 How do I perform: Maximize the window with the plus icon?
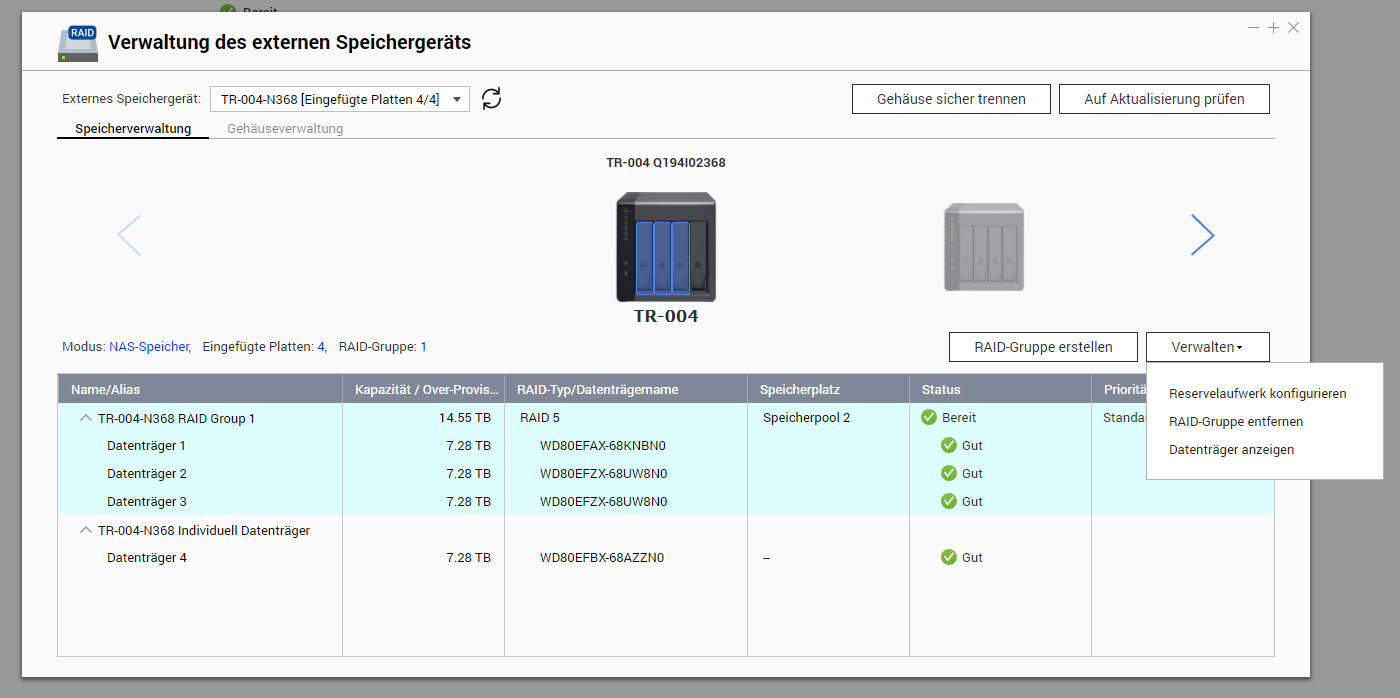1273,28
